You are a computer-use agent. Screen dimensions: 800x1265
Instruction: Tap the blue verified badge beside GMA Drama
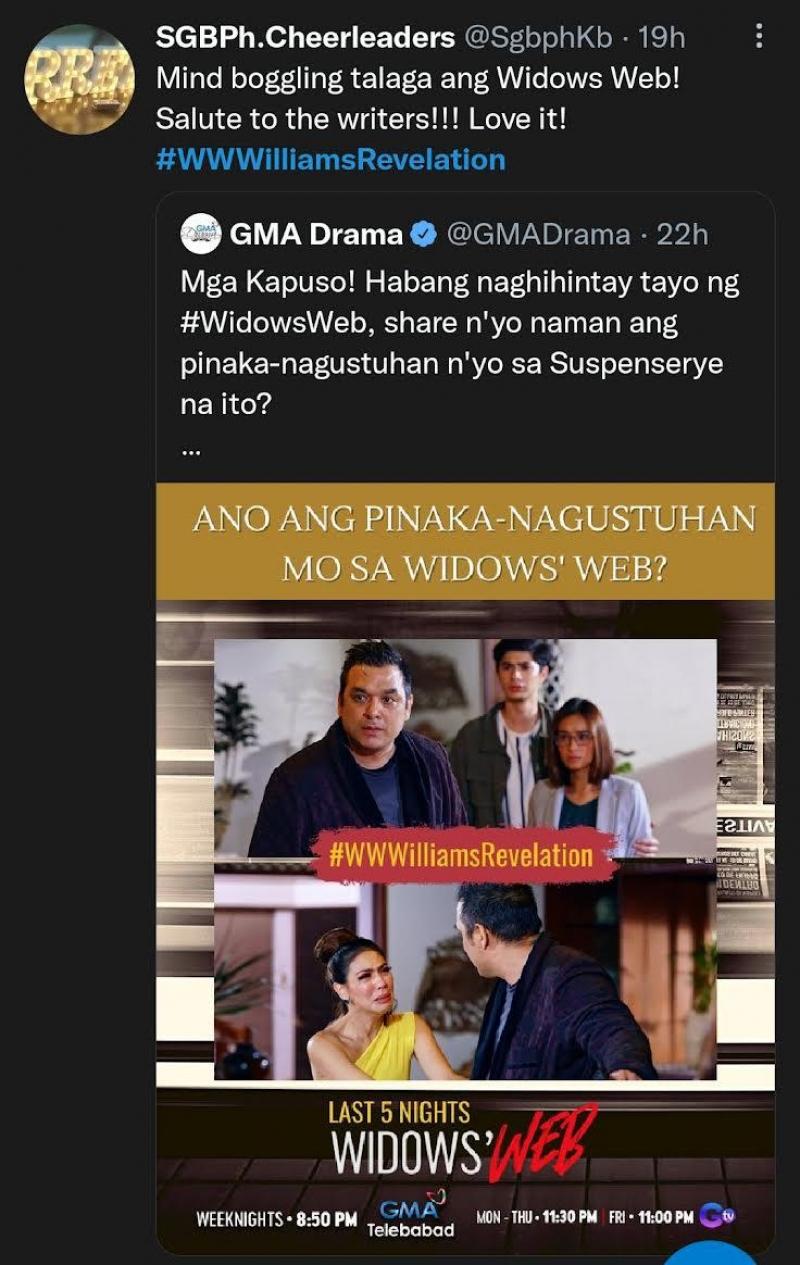point(424,236)
